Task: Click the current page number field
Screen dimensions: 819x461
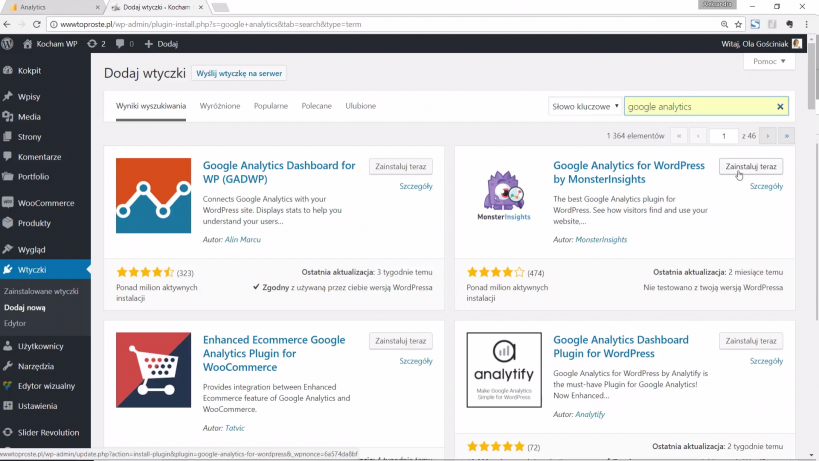Action: coord(723,136)
